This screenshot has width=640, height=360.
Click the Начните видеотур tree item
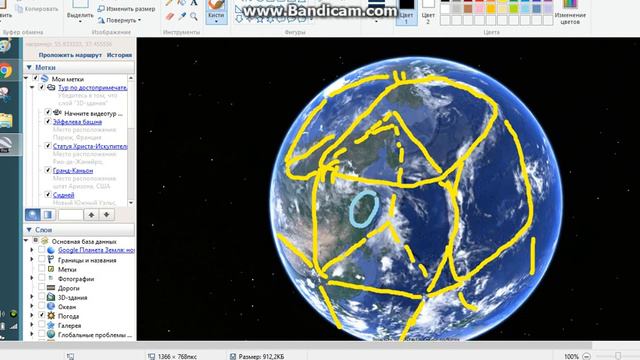pos(93,113)
